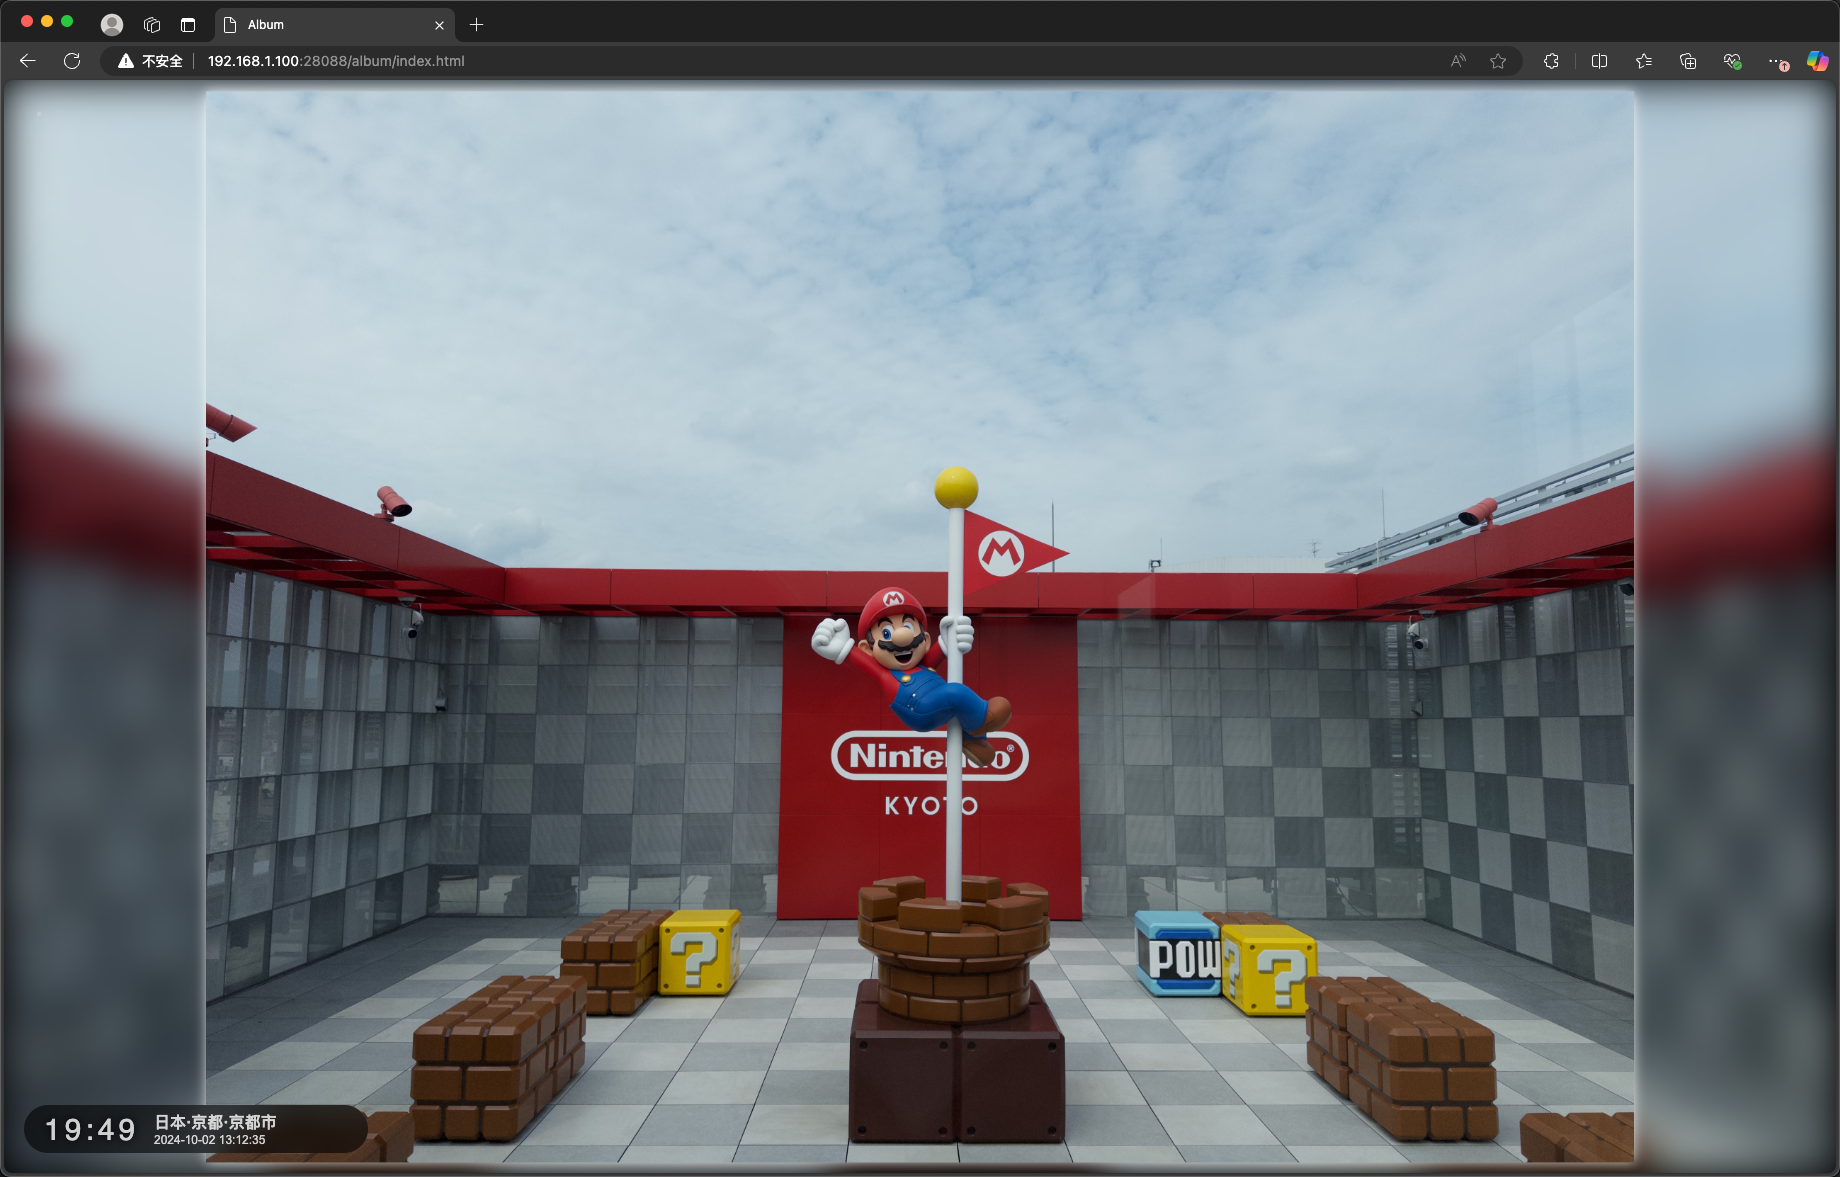Minimize the window with yellow button
Viewport: 1840px width, 1177px height.
47,21
